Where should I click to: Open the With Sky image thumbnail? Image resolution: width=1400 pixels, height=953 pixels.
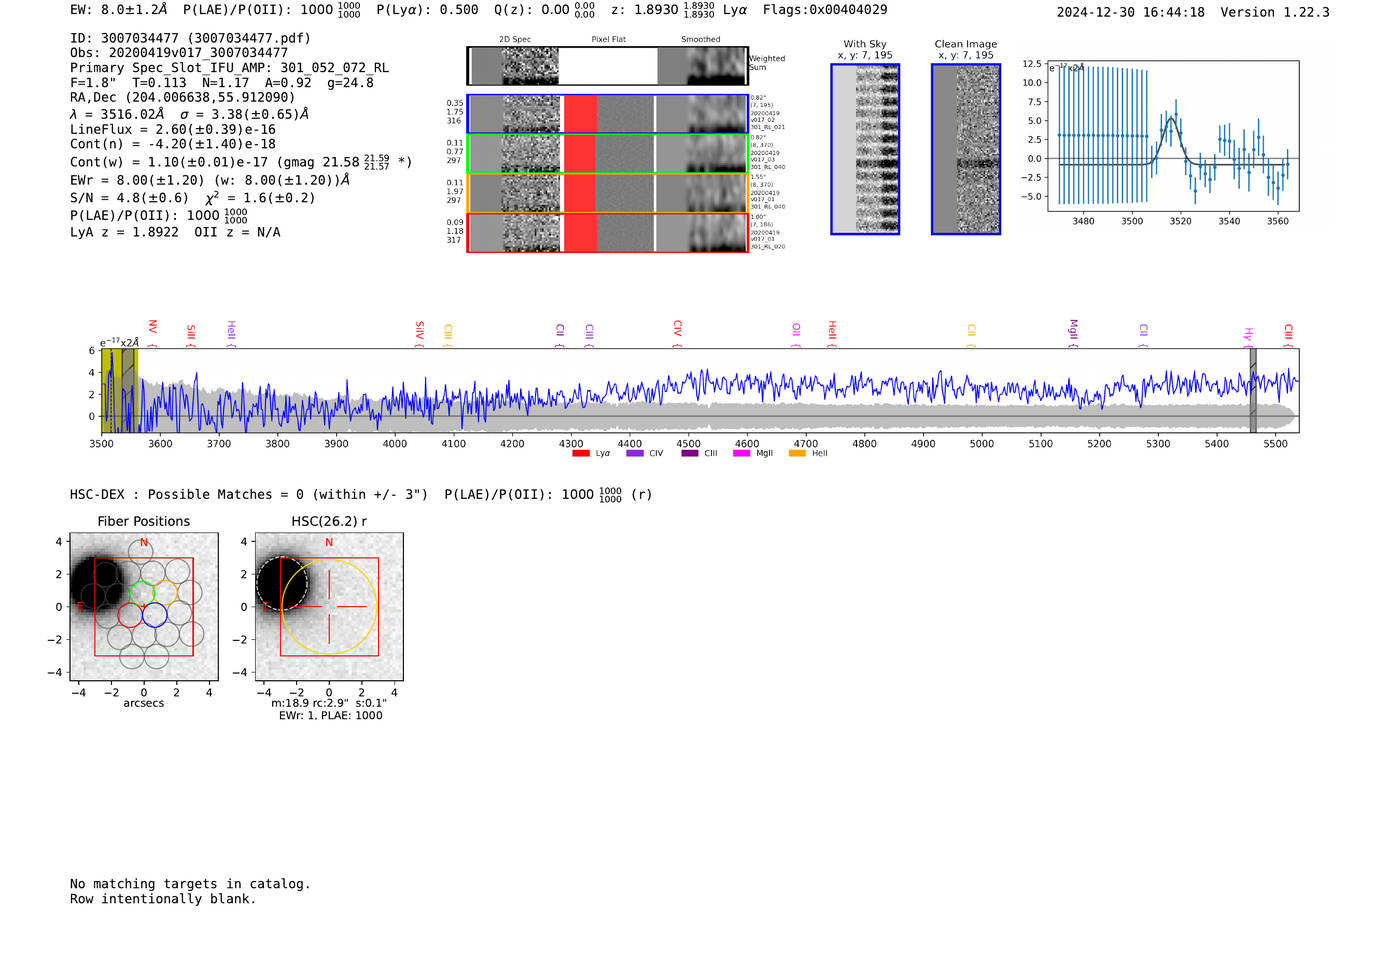[x=865, y=149]
